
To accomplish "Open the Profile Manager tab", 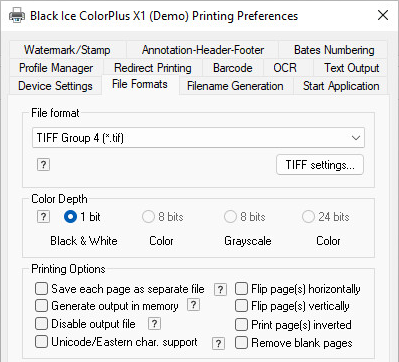I will 56,68.
